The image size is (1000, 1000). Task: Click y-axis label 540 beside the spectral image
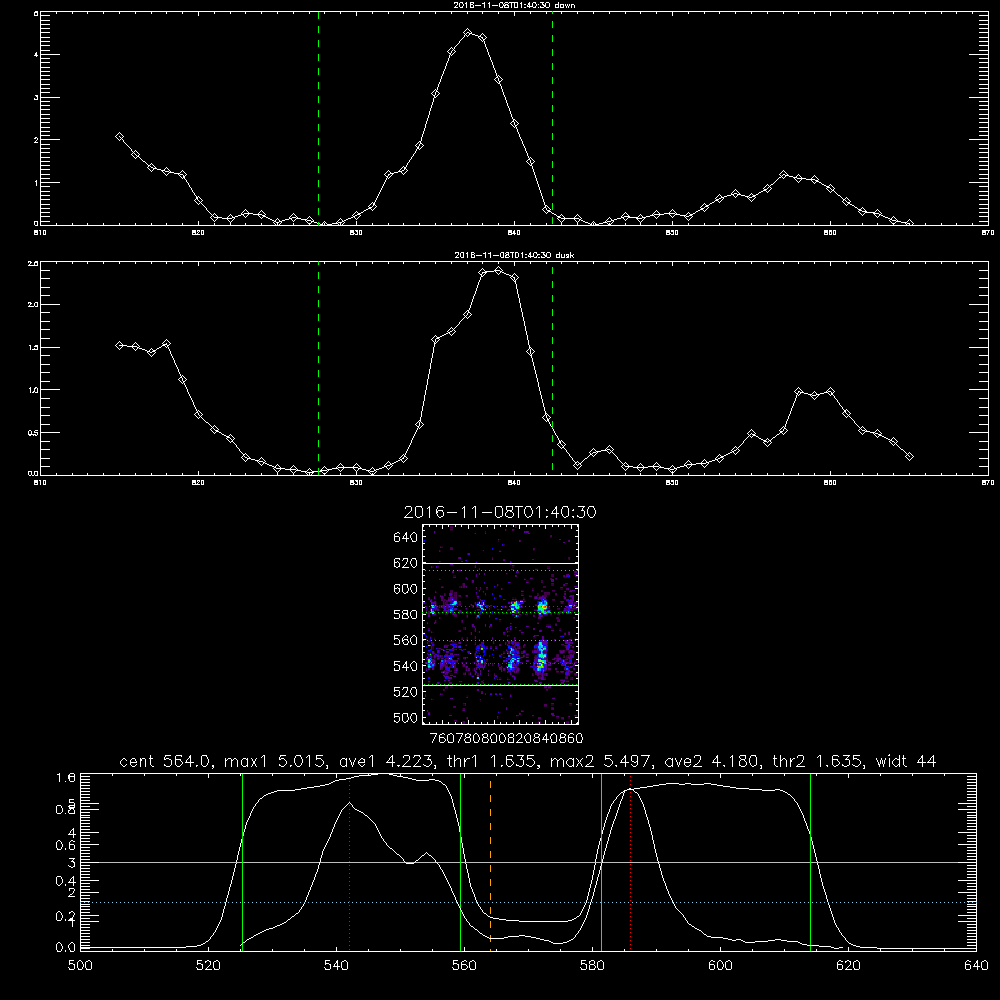(x=406, y=666)
